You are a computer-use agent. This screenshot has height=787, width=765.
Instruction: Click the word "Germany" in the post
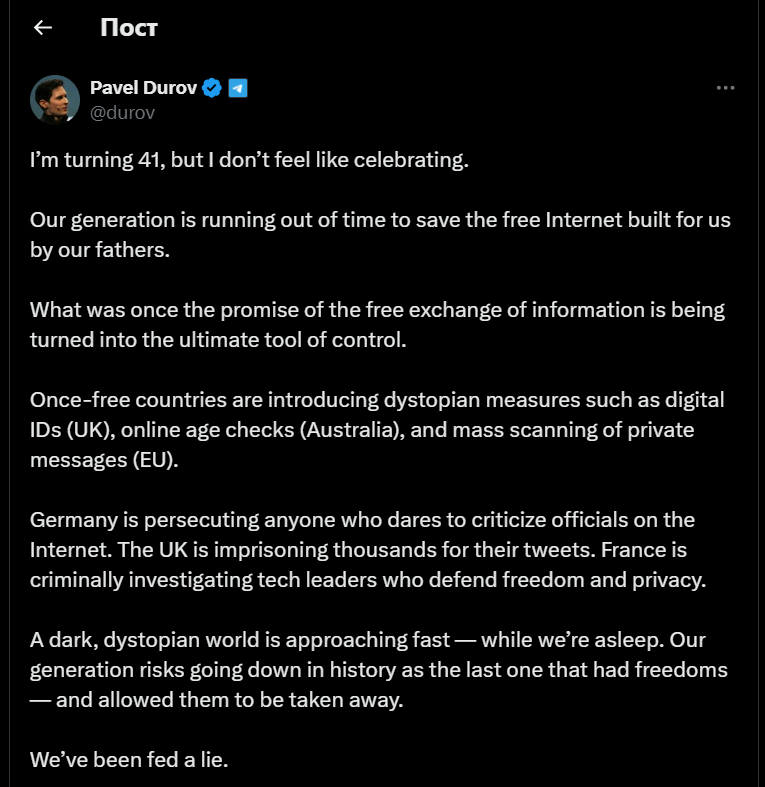point(73,520)
